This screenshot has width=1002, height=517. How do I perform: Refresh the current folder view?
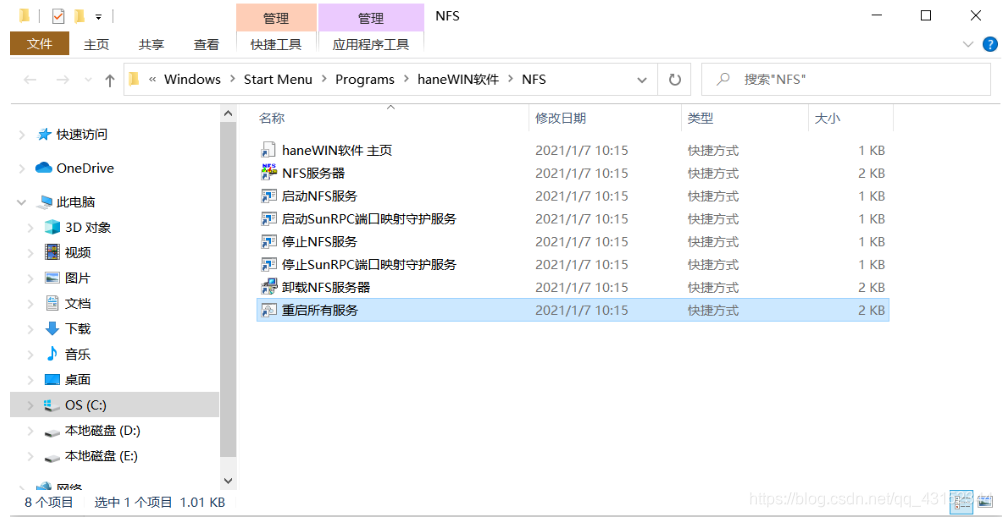pyautogui.click(x=675, y=79)
